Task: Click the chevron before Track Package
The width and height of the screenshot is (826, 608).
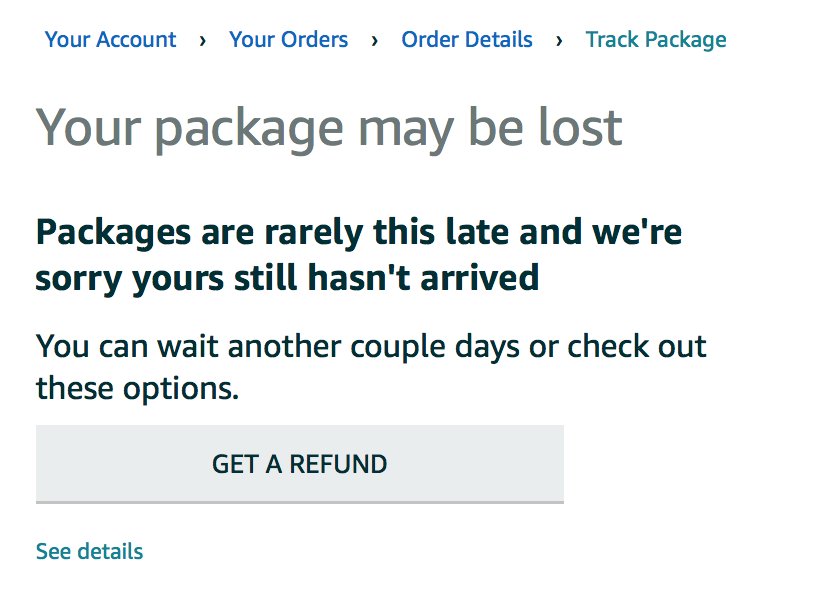Action: [x=559, y=40]
